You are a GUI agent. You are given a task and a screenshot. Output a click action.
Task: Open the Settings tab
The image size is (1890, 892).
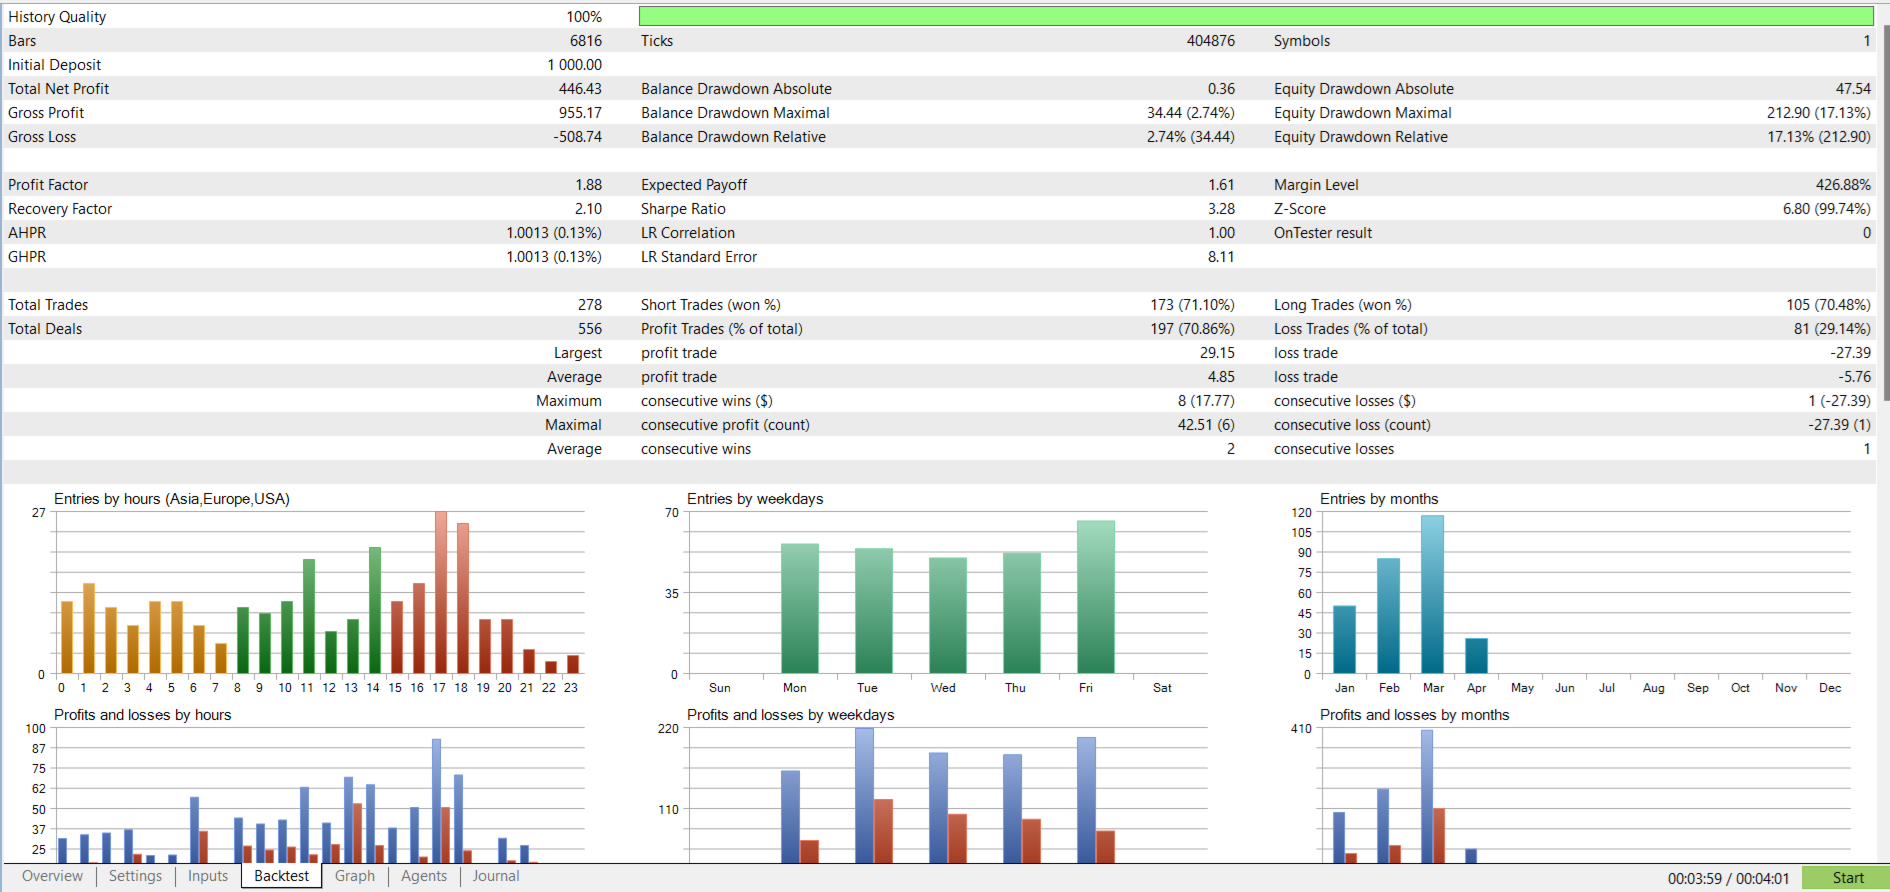135,876
